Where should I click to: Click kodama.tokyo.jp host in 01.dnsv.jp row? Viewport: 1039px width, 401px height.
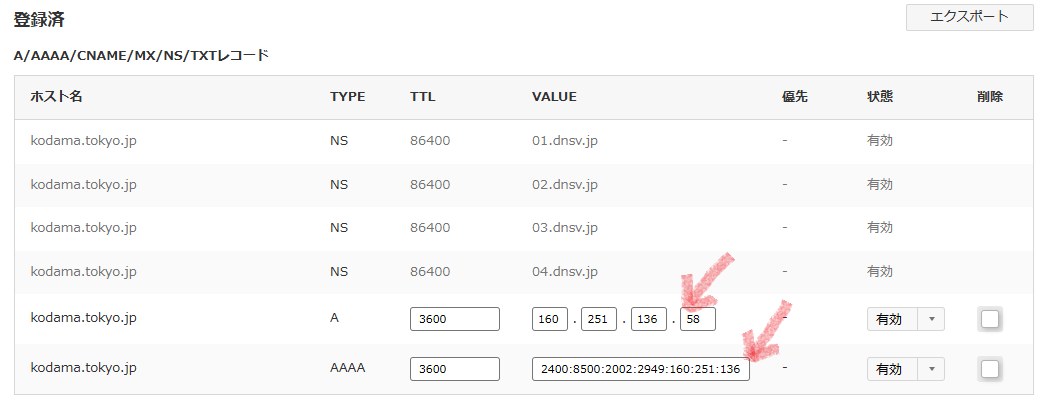83,141
